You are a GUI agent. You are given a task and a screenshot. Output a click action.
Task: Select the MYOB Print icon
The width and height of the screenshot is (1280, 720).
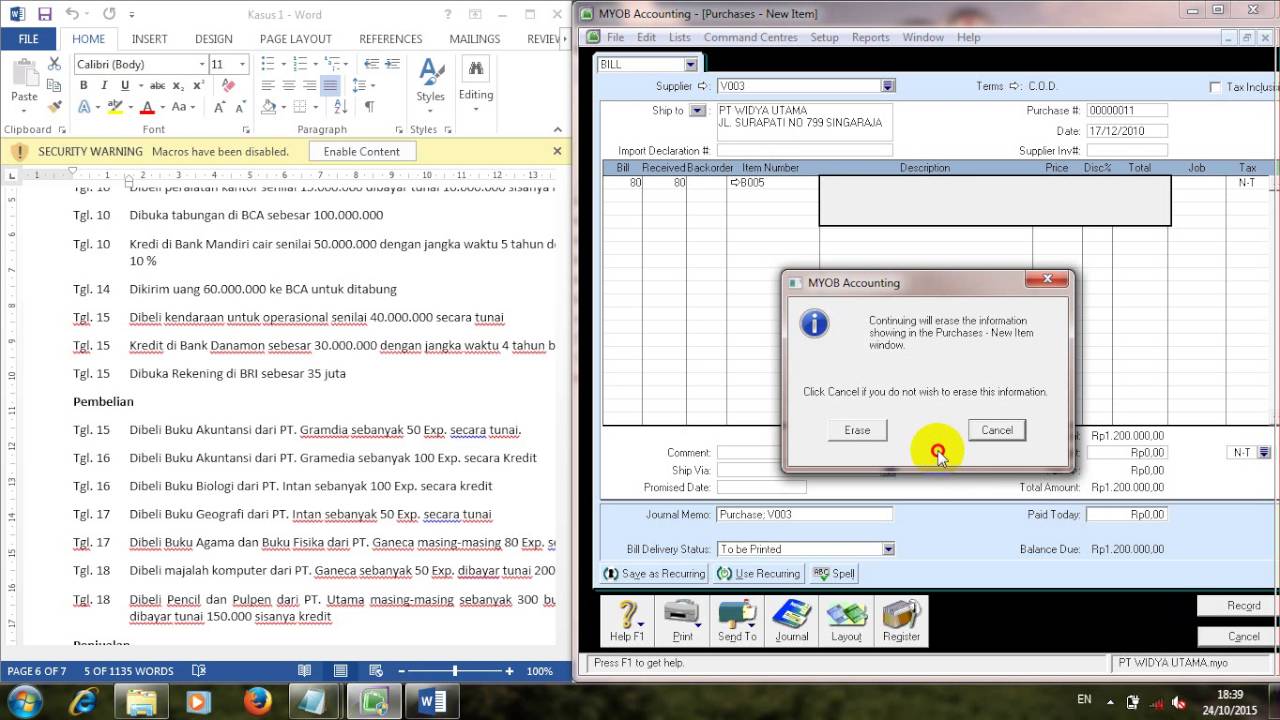coord(683,620)
